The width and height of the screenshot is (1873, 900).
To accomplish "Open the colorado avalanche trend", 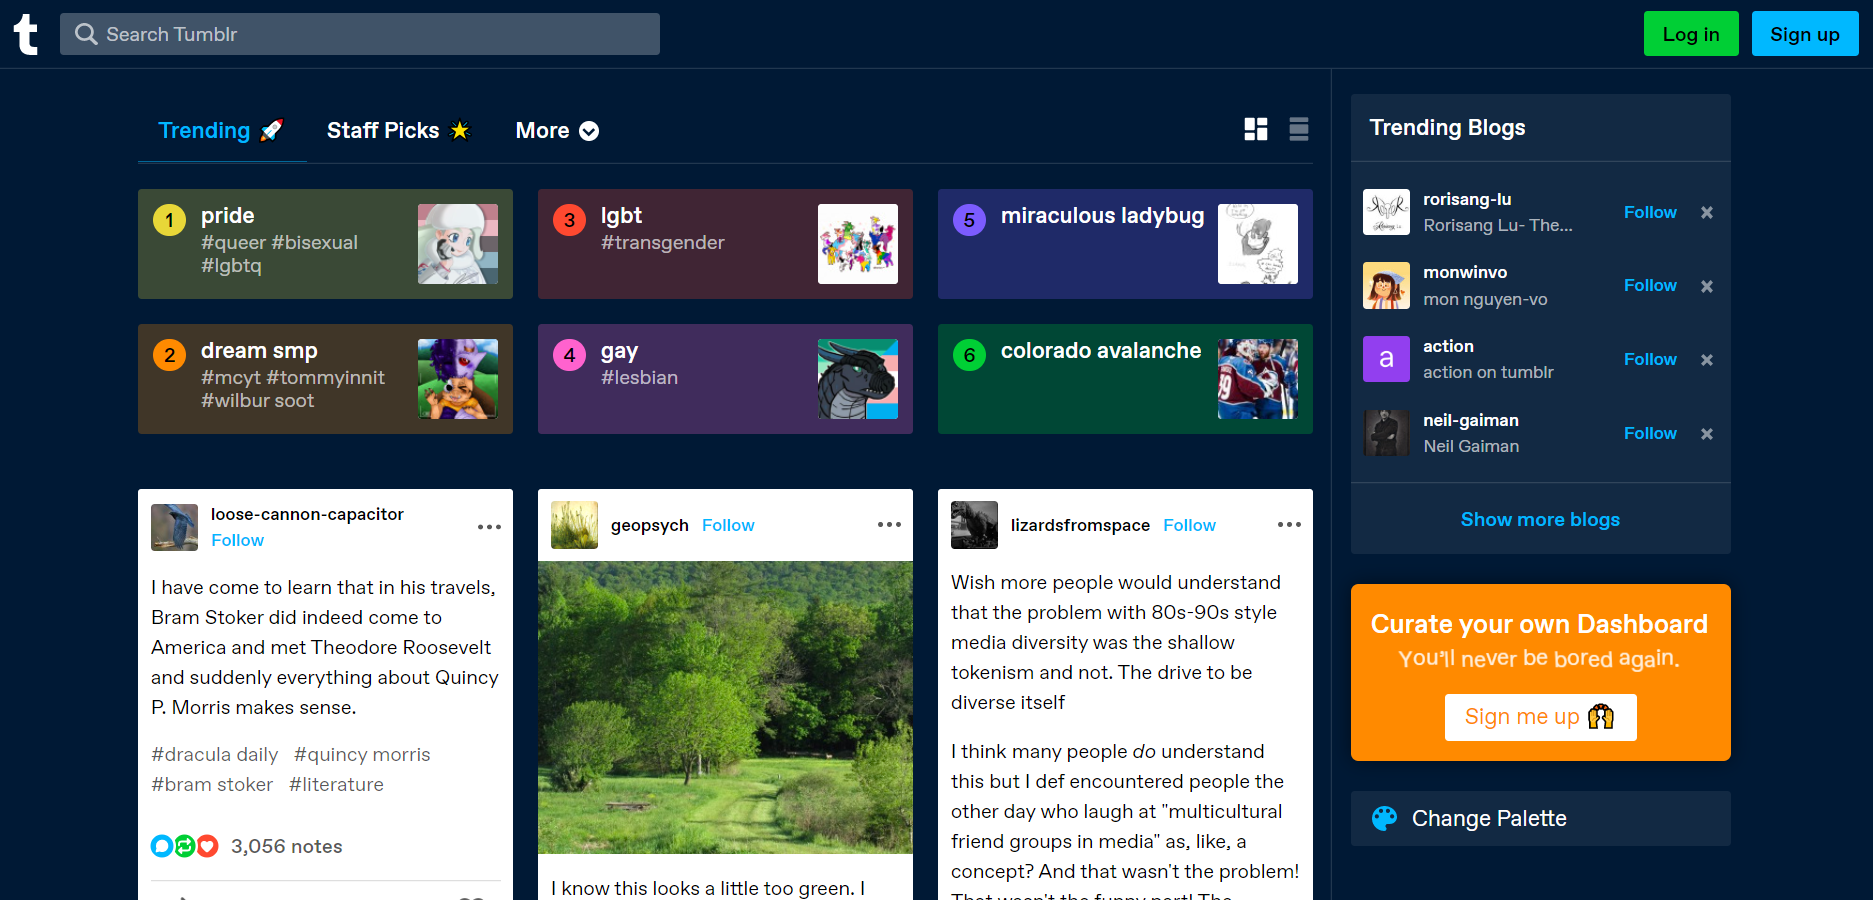I will (1125, 379).
